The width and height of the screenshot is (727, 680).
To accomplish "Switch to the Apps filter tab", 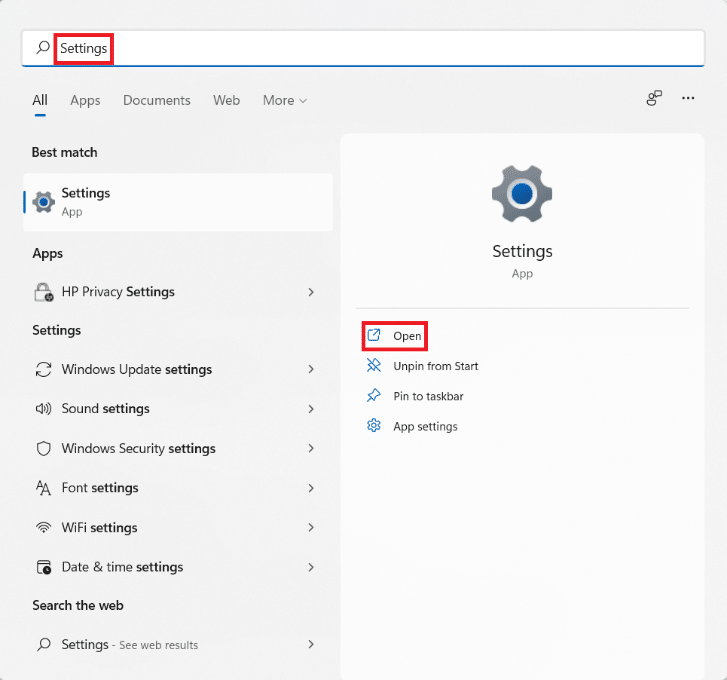I will (x=85, y=100).
